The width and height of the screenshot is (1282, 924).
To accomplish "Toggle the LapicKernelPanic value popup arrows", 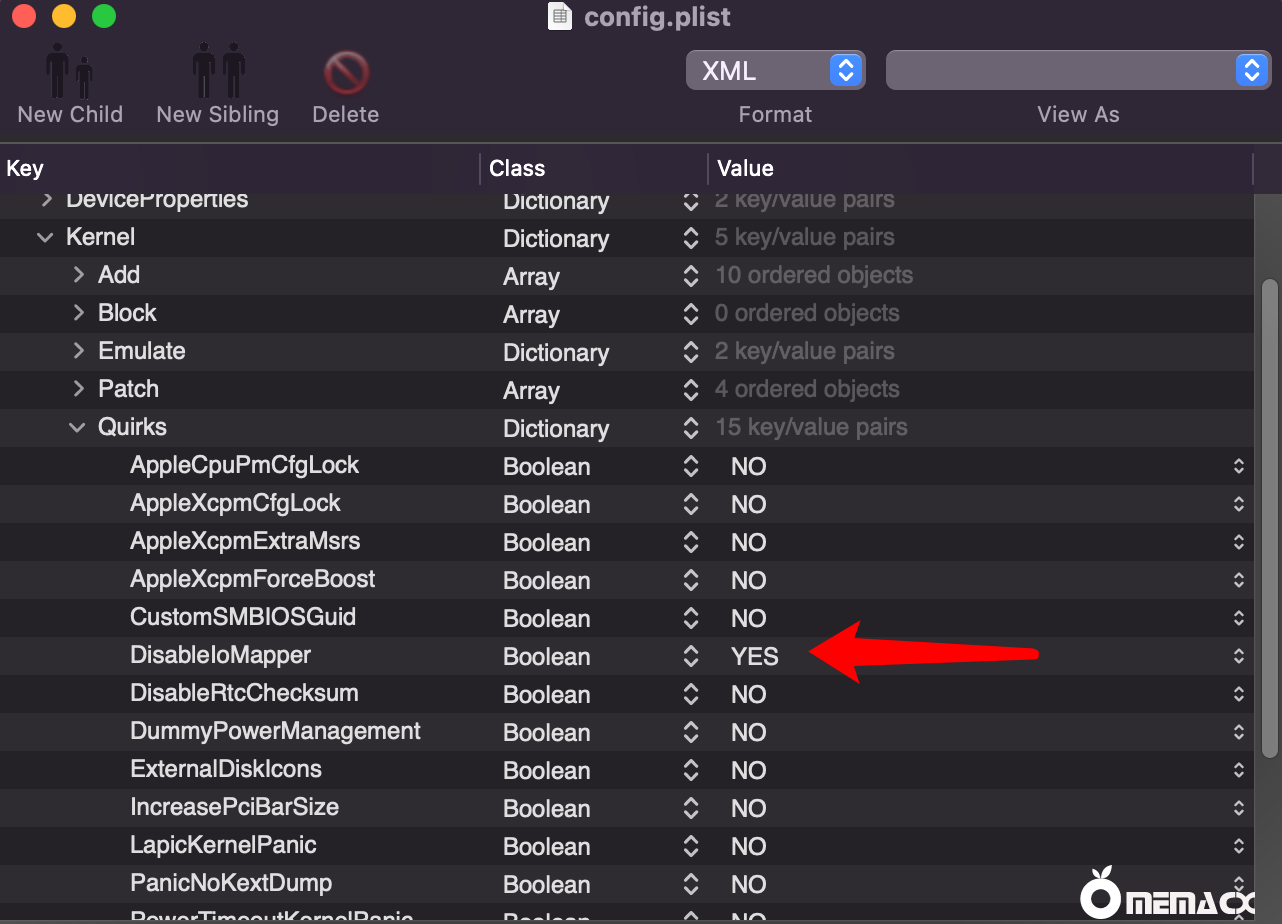I will point(1239,846).
